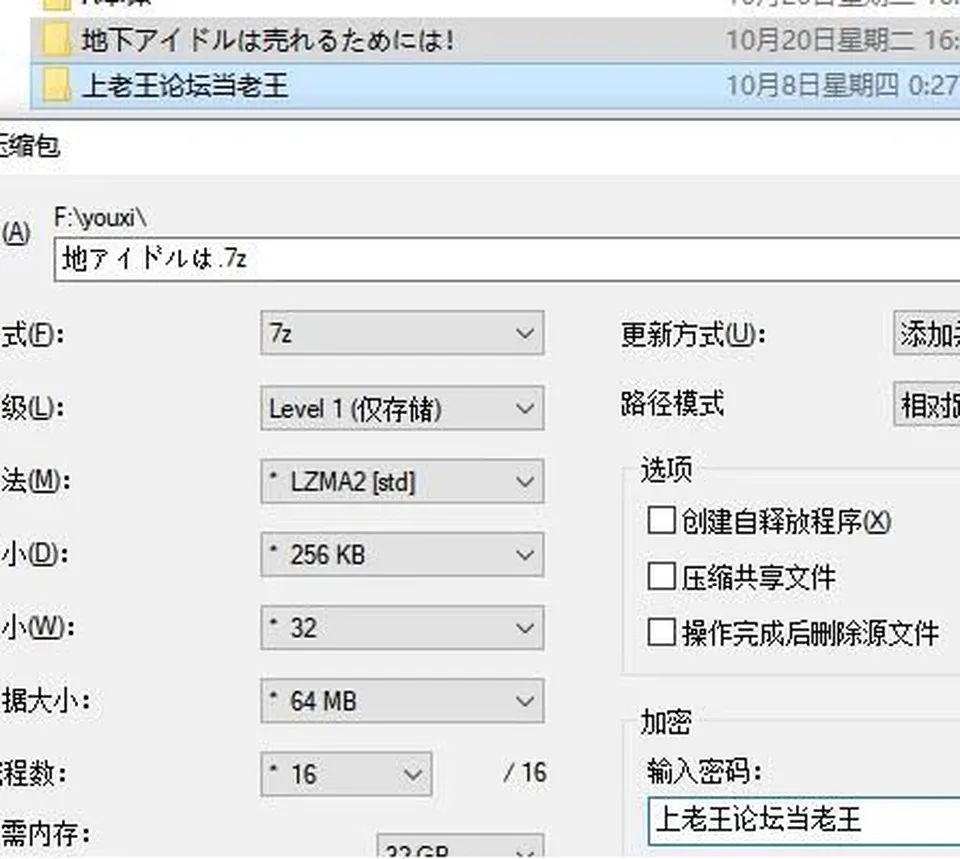This screenshot has height=859, width=960.
Task: Click the archive name field 地アイドルは.7z
Action: [x=507, y=260]
